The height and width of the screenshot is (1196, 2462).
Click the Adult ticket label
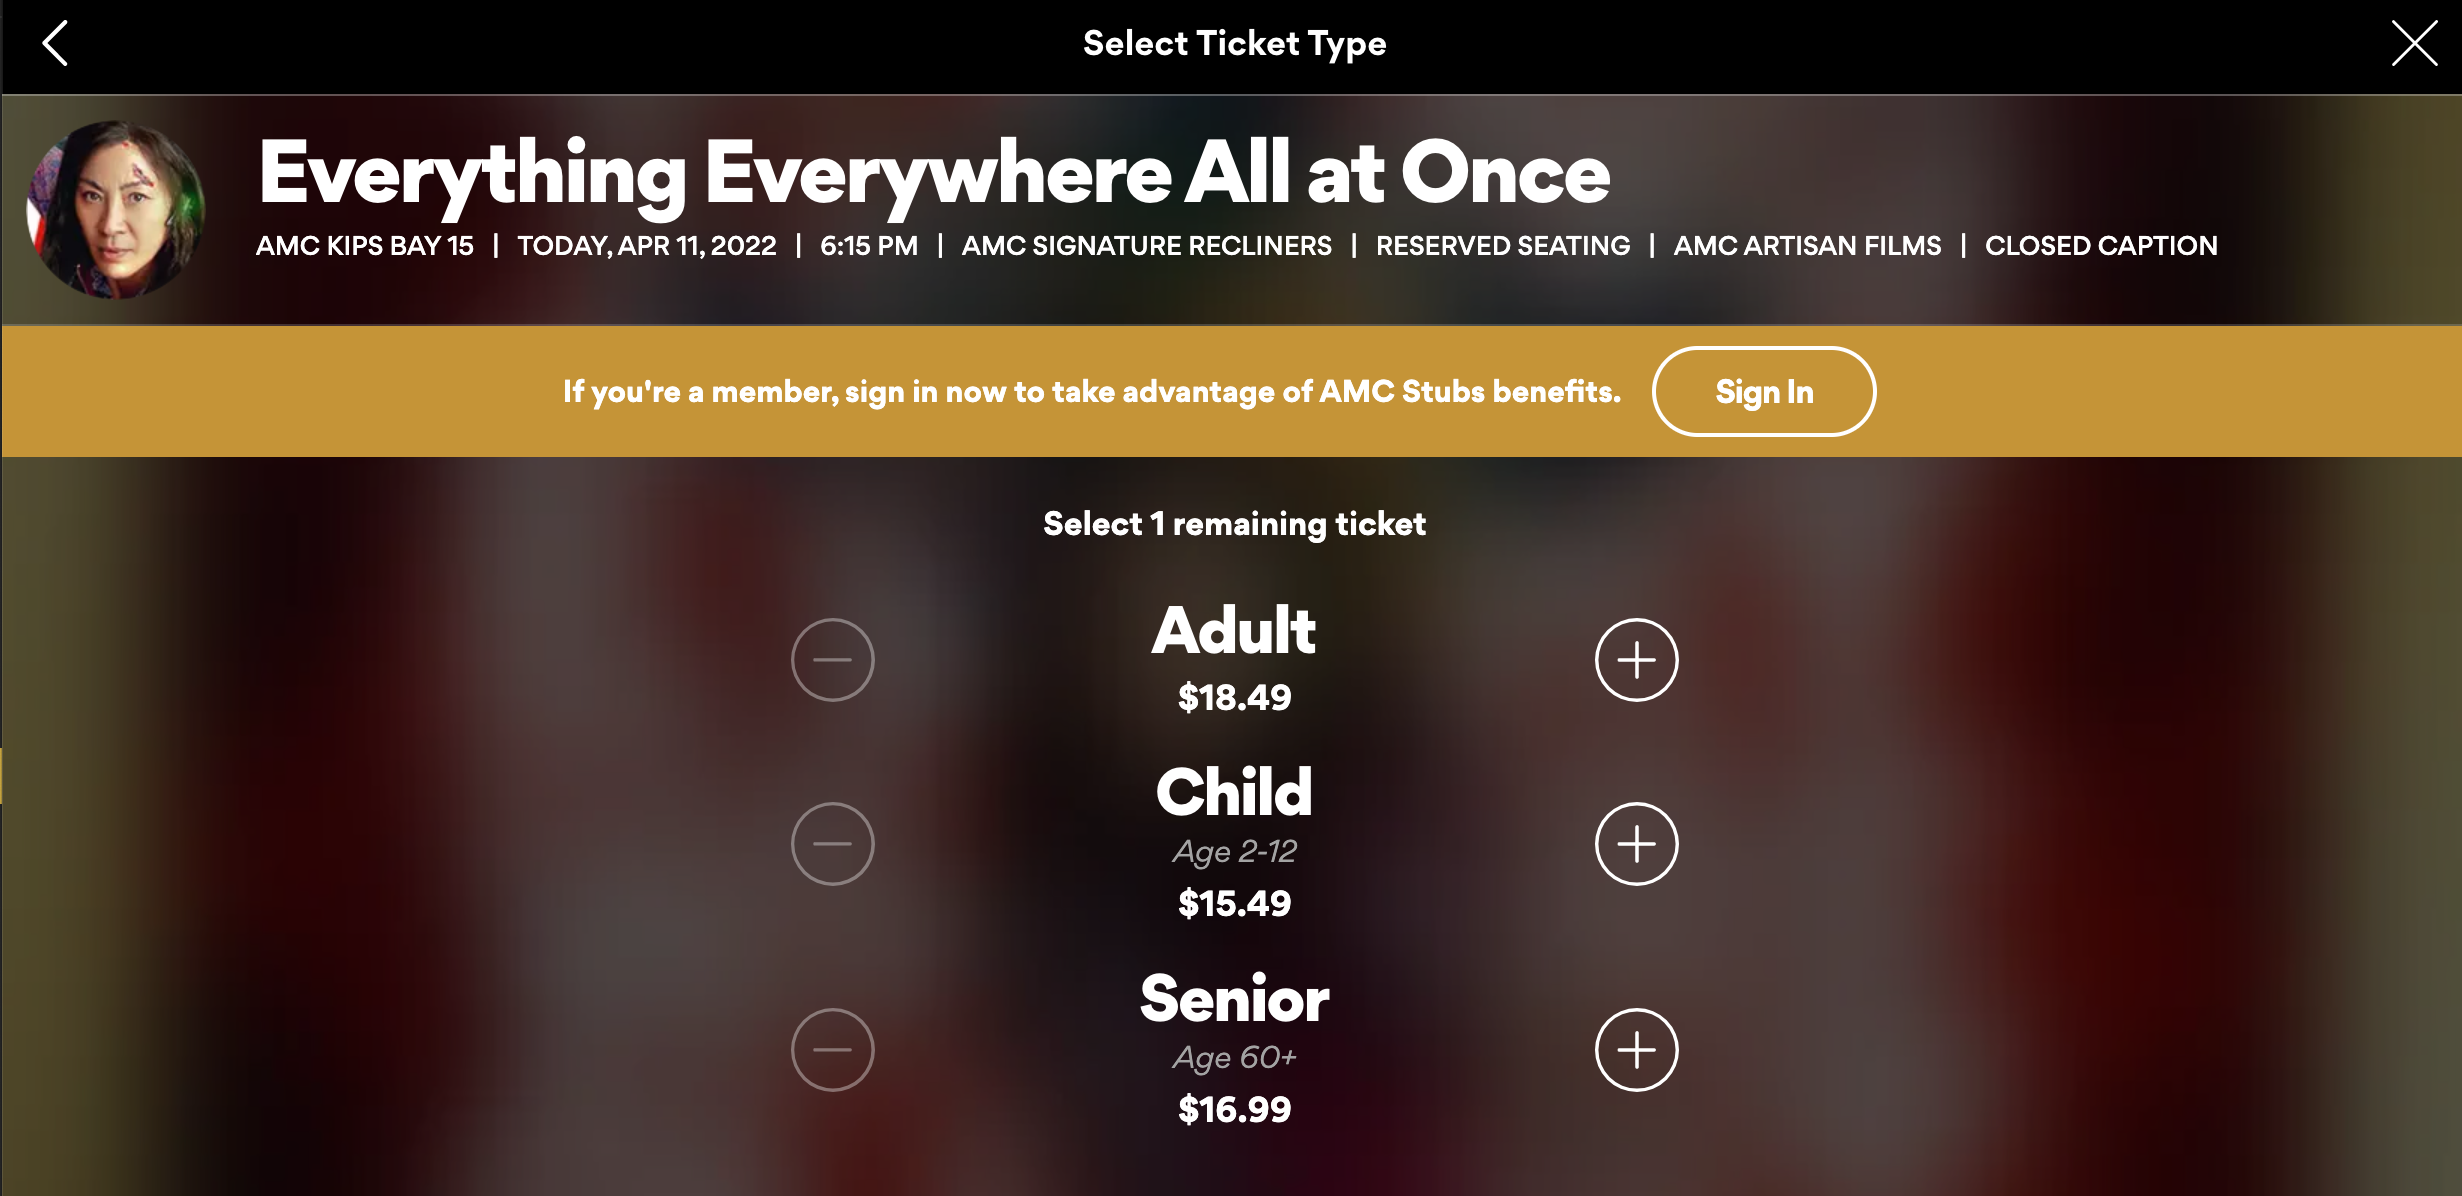point(1235,630)
